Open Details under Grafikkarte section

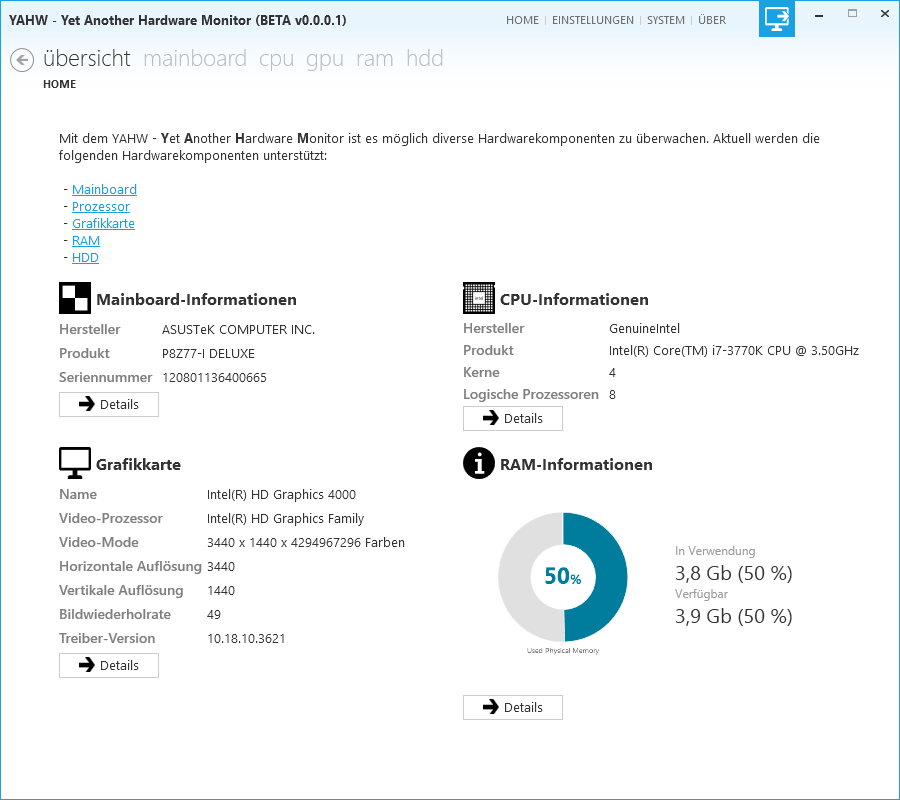109,666
